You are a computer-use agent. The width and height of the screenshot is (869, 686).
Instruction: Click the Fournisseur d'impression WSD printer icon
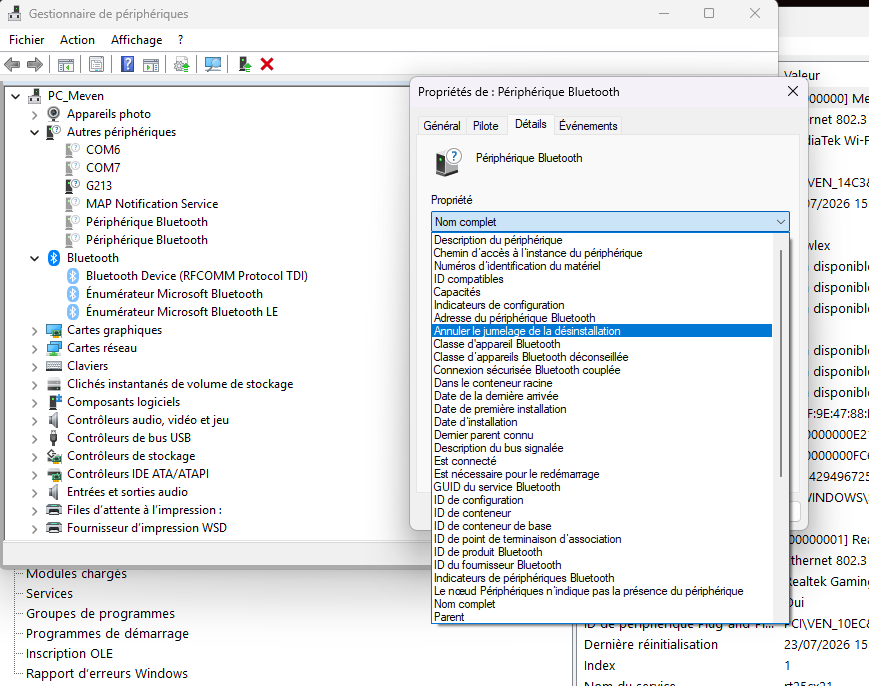point(54,528)
